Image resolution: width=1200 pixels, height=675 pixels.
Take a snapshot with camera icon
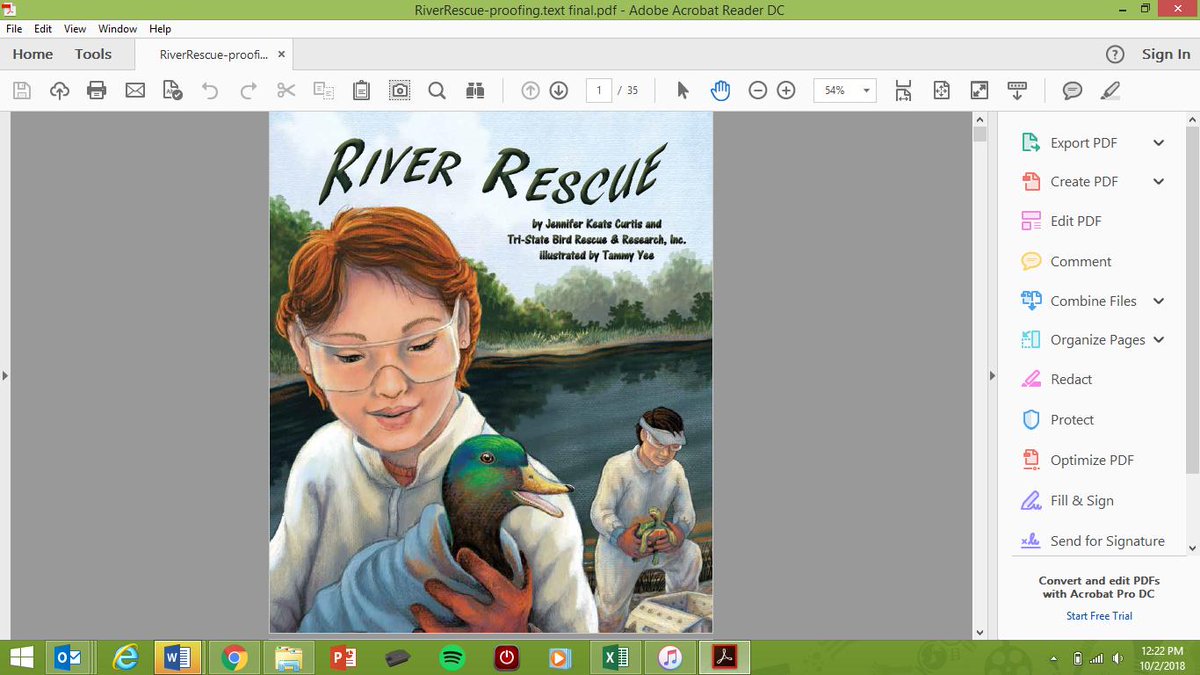(x=399, y=91)
